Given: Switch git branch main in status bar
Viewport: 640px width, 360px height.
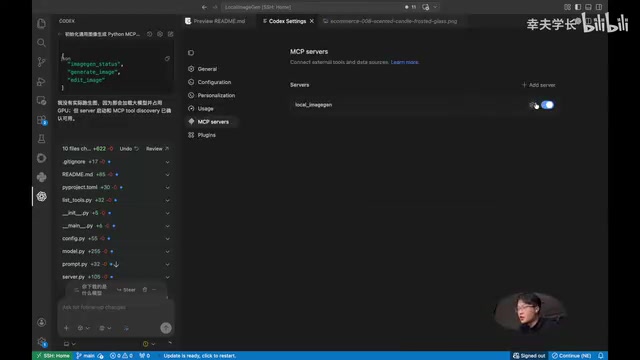Looking at the screenshot, I should (x=85, y=356).
